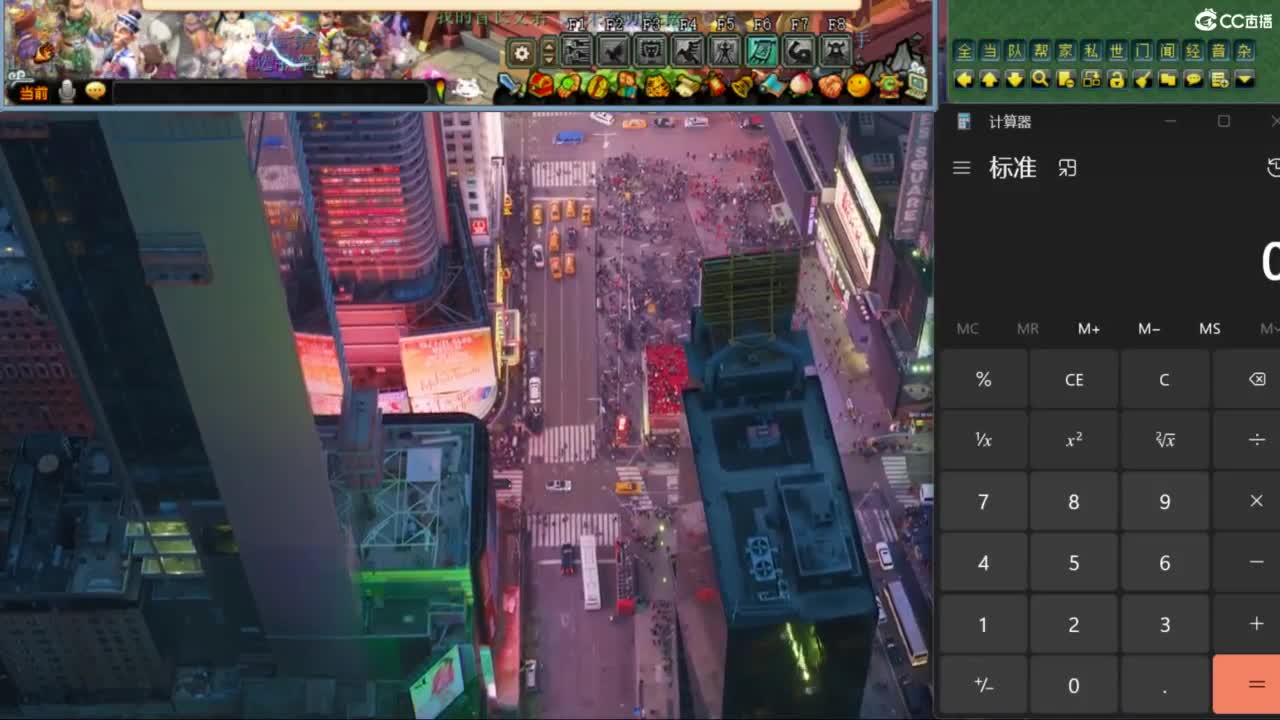Viewport: 1280px width, 720px height.
Task: Click the computer system icon in game bar
Action: coord(917,84)
